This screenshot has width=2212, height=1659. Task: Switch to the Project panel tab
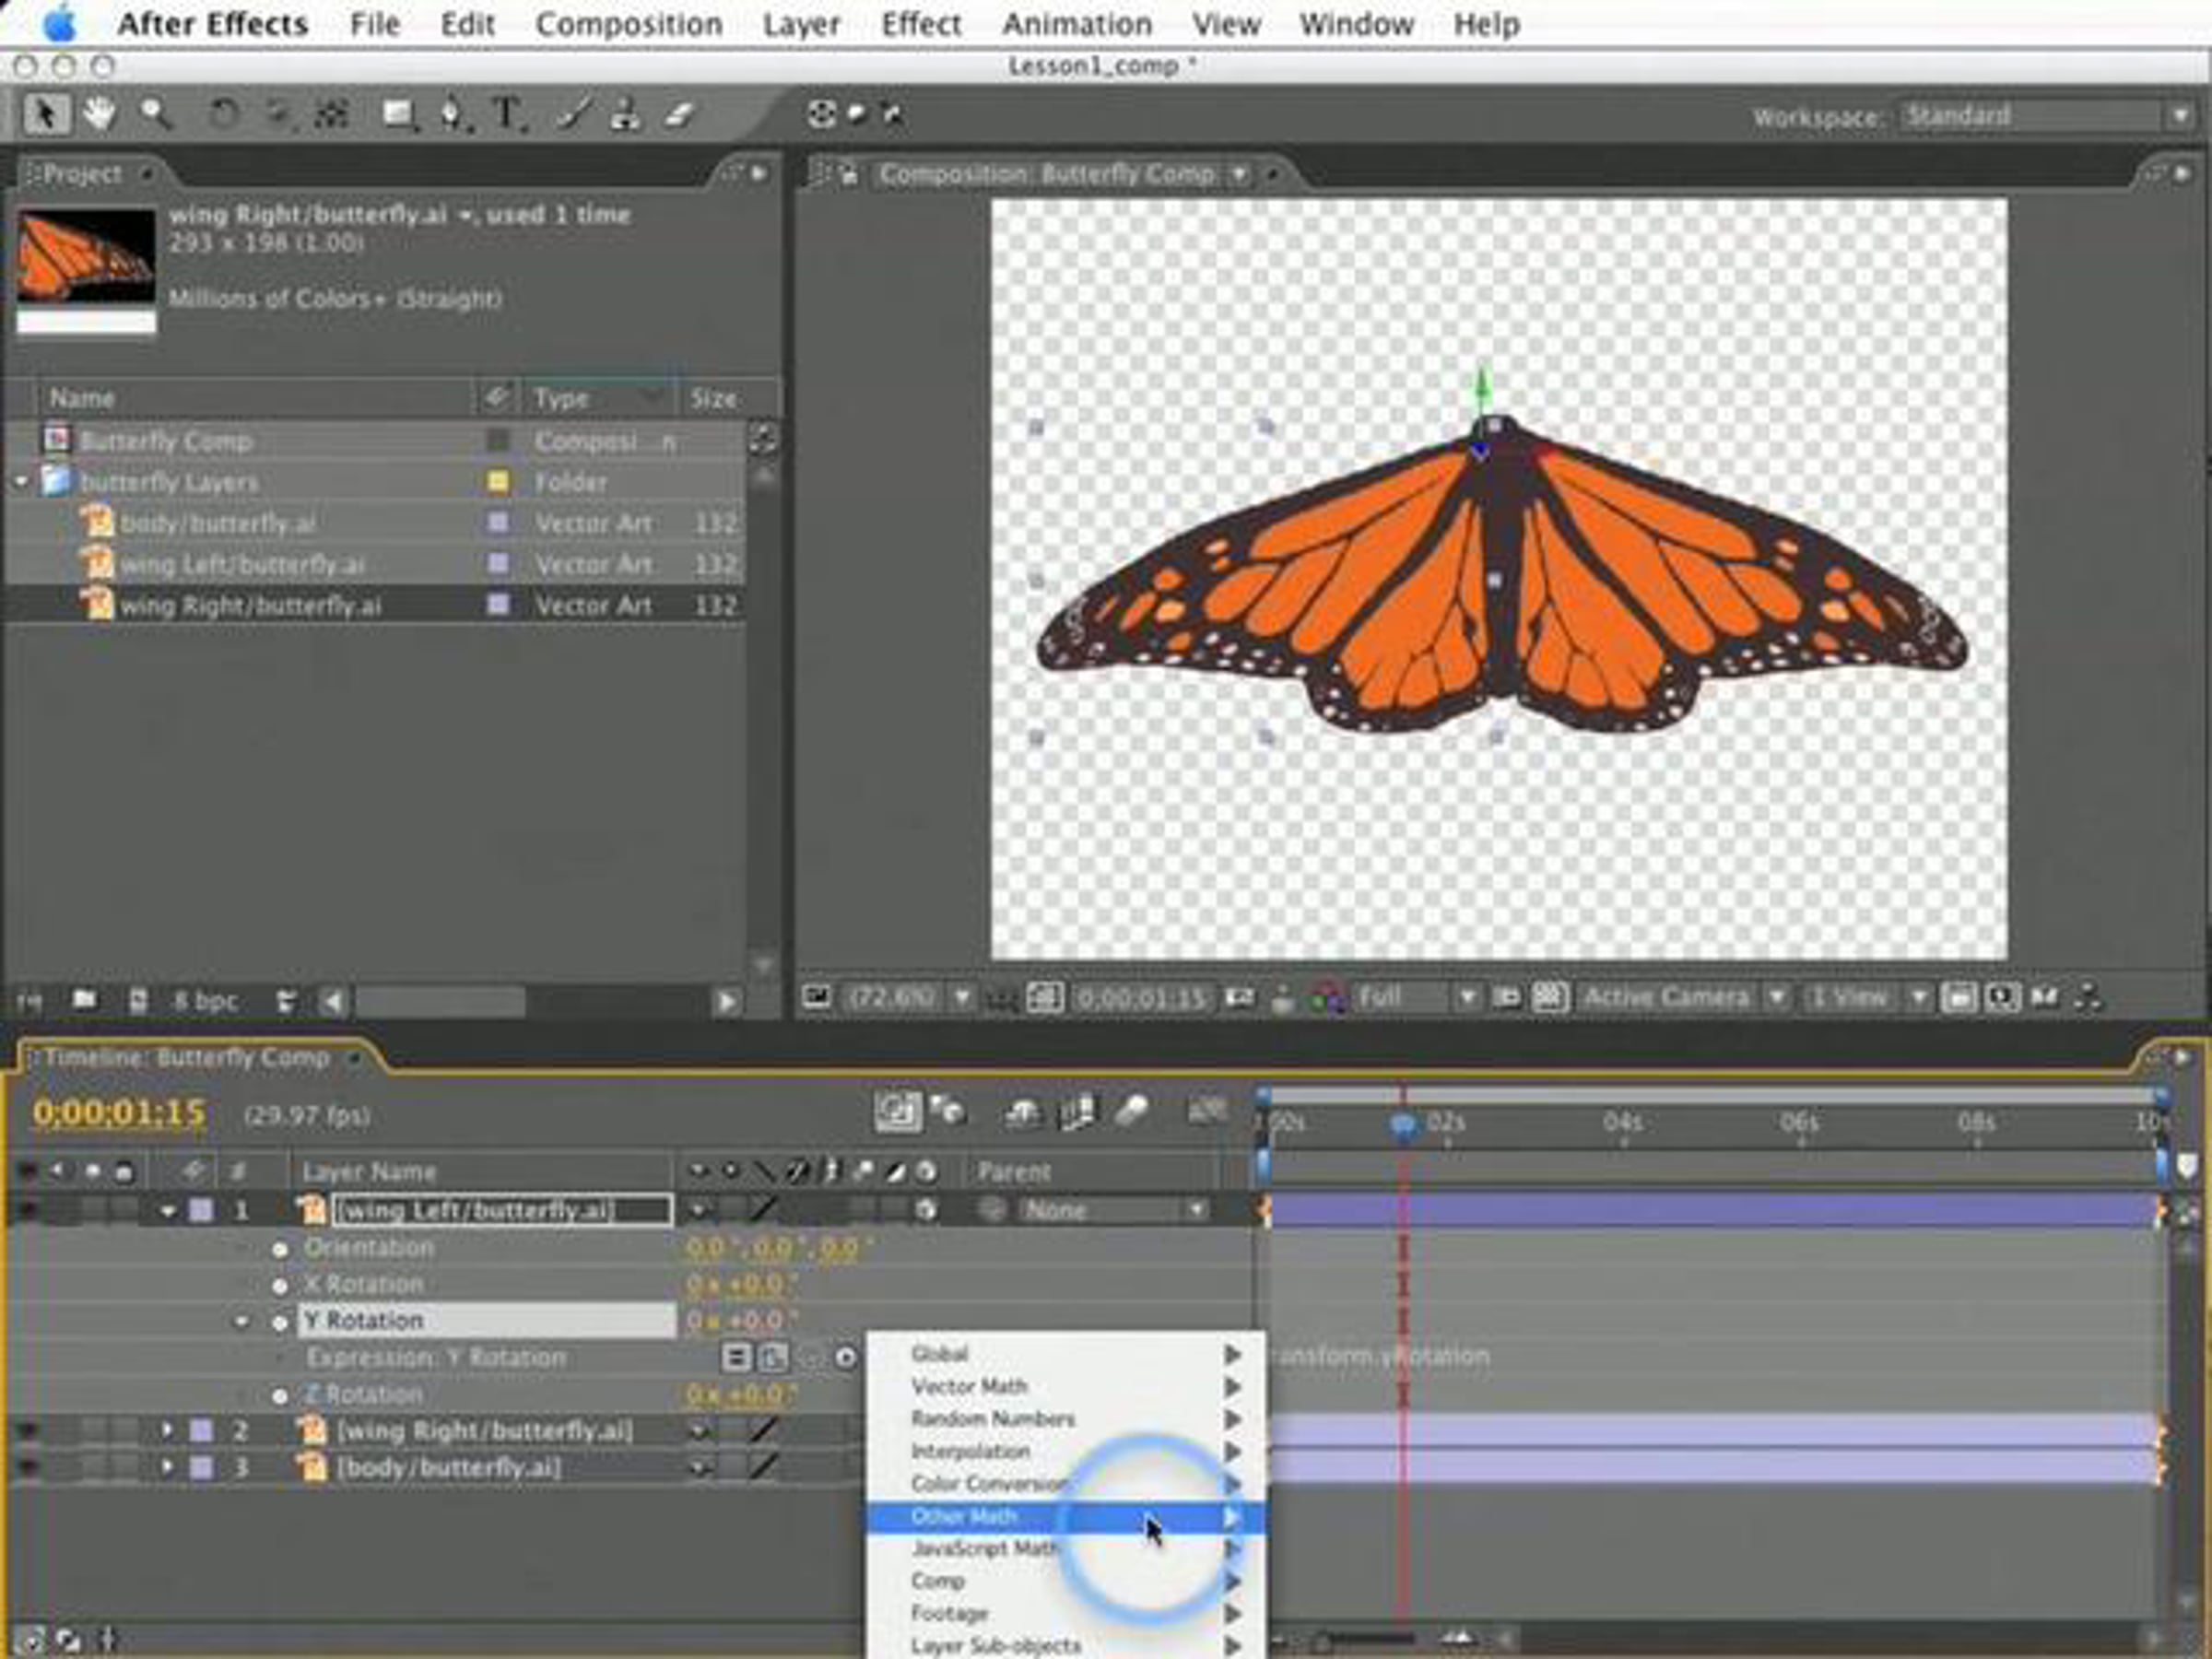click(x=83, y=174)
